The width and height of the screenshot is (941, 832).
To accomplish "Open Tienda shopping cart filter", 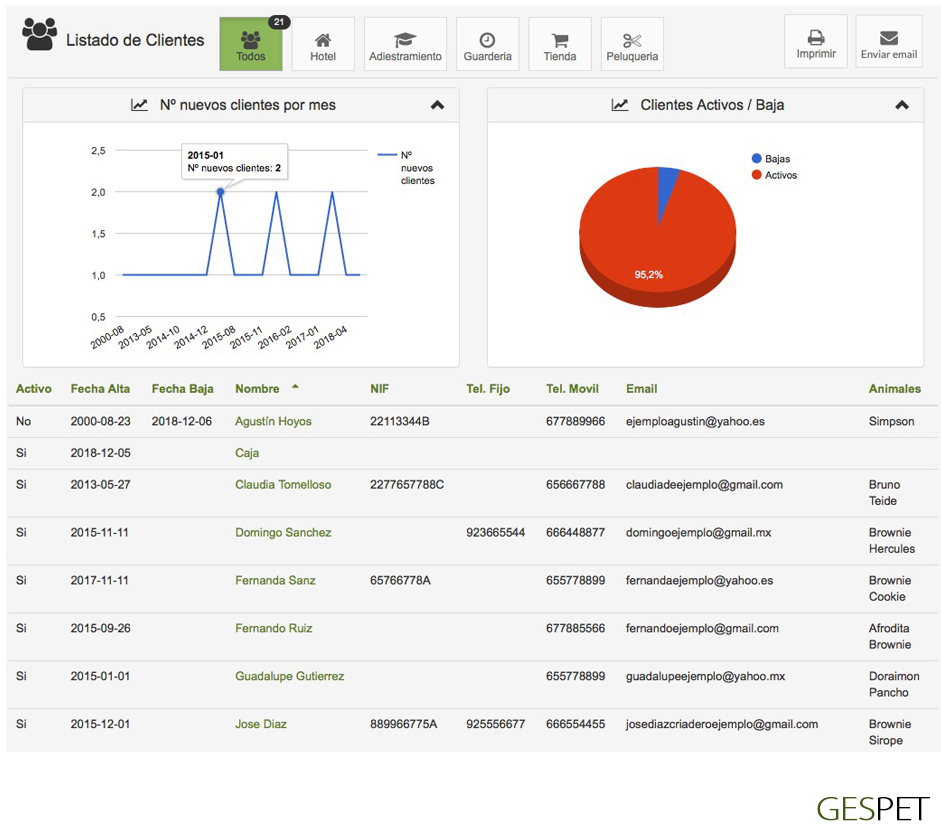I will click(559, 44).
